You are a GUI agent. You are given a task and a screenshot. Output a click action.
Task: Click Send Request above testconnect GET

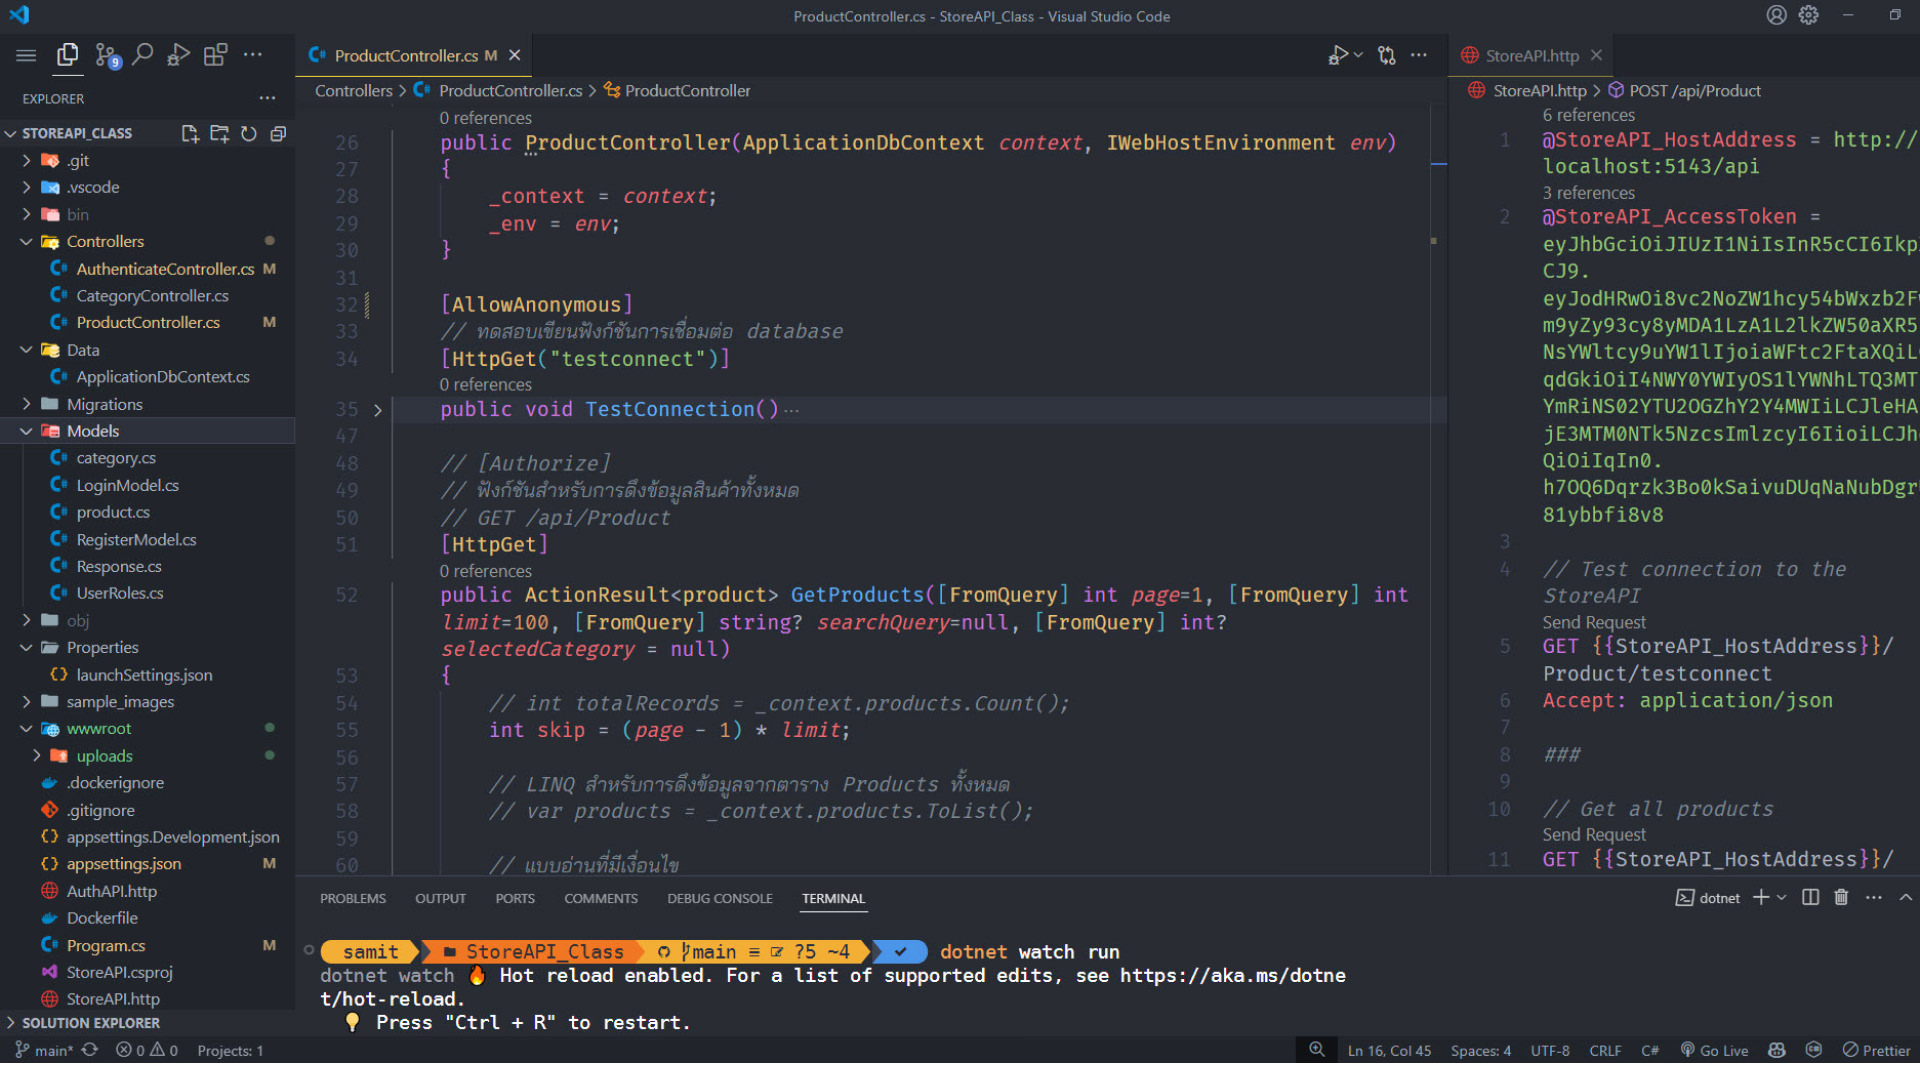point(1593,622)
